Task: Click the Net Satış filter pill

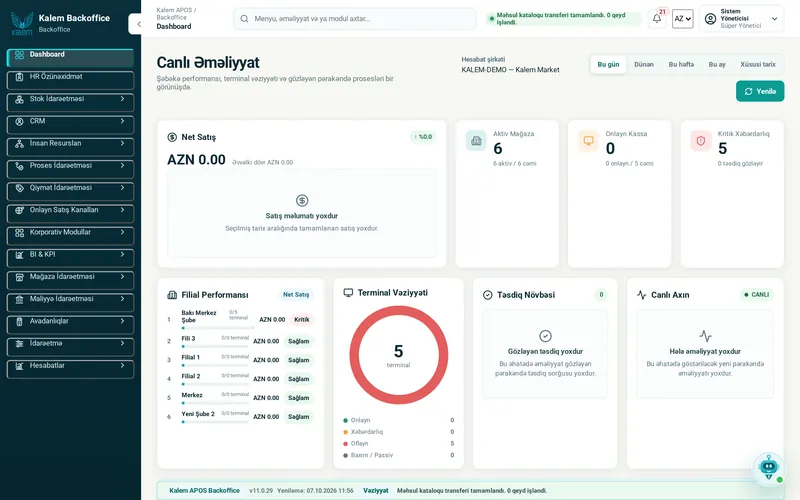Action: [x=296, y=295]
